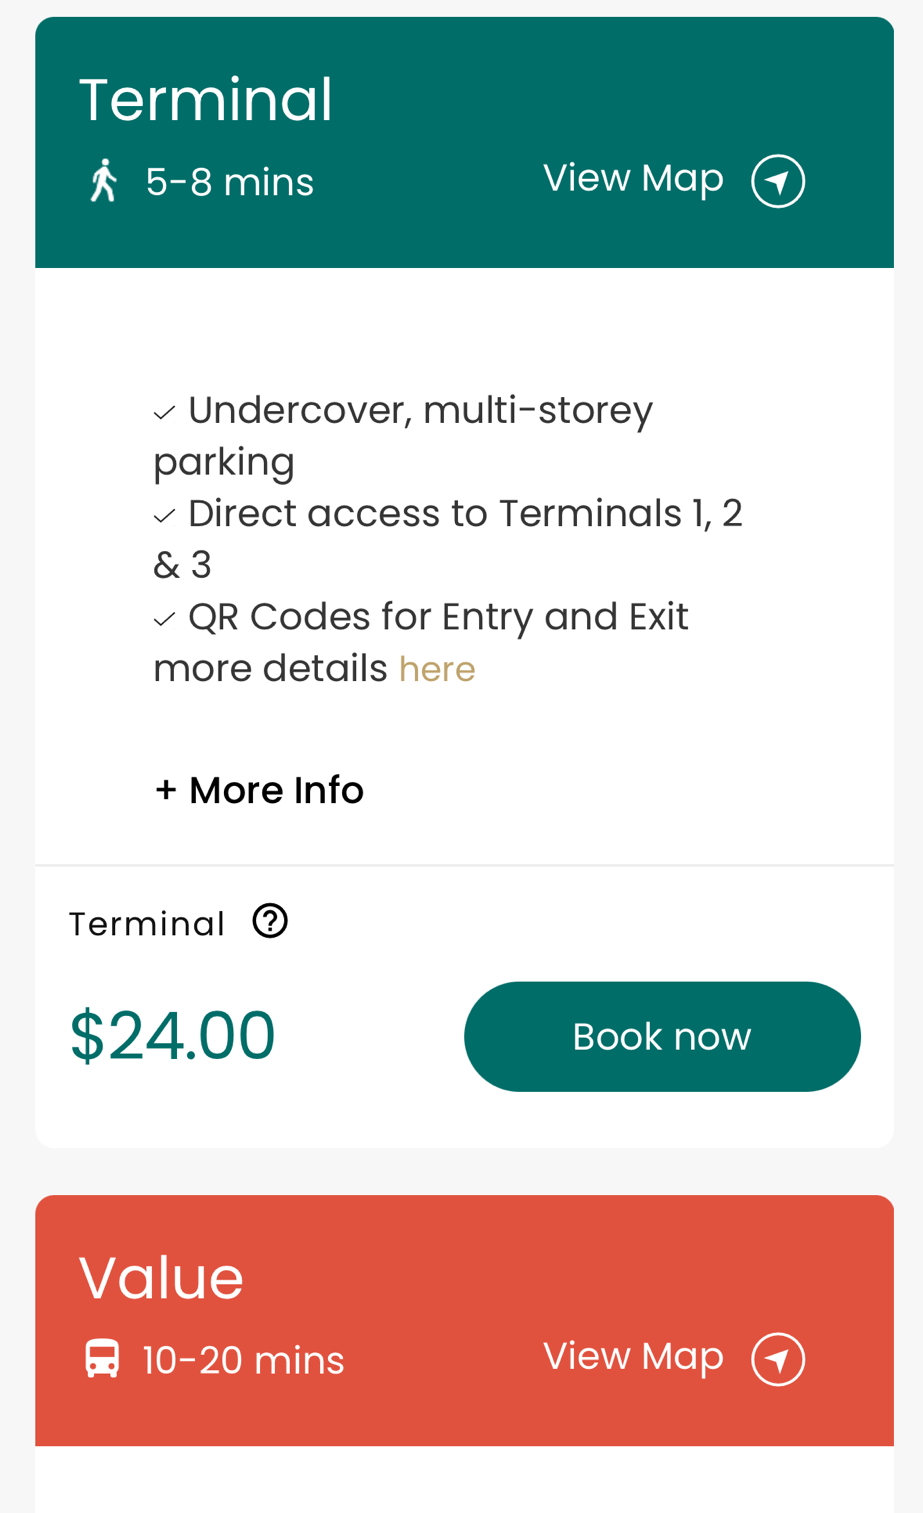Image resolution: width=923 pixels, height=1513 pixels.
Task: Click the checkmark next to Undercover parking
Action: (165, 412)
